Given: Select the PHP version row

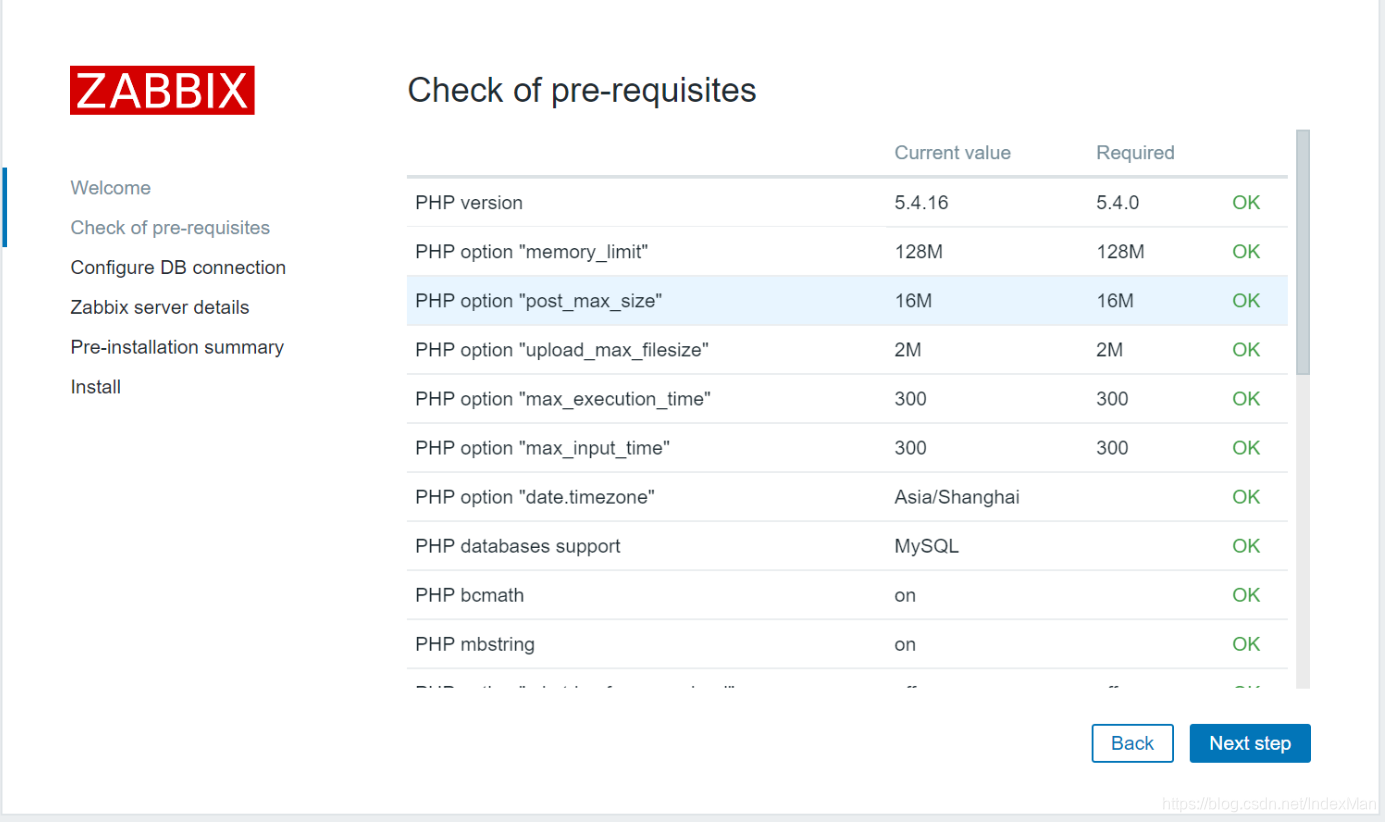Looking at the screenshot, I should pyautogui.click(x=847, y=203).
